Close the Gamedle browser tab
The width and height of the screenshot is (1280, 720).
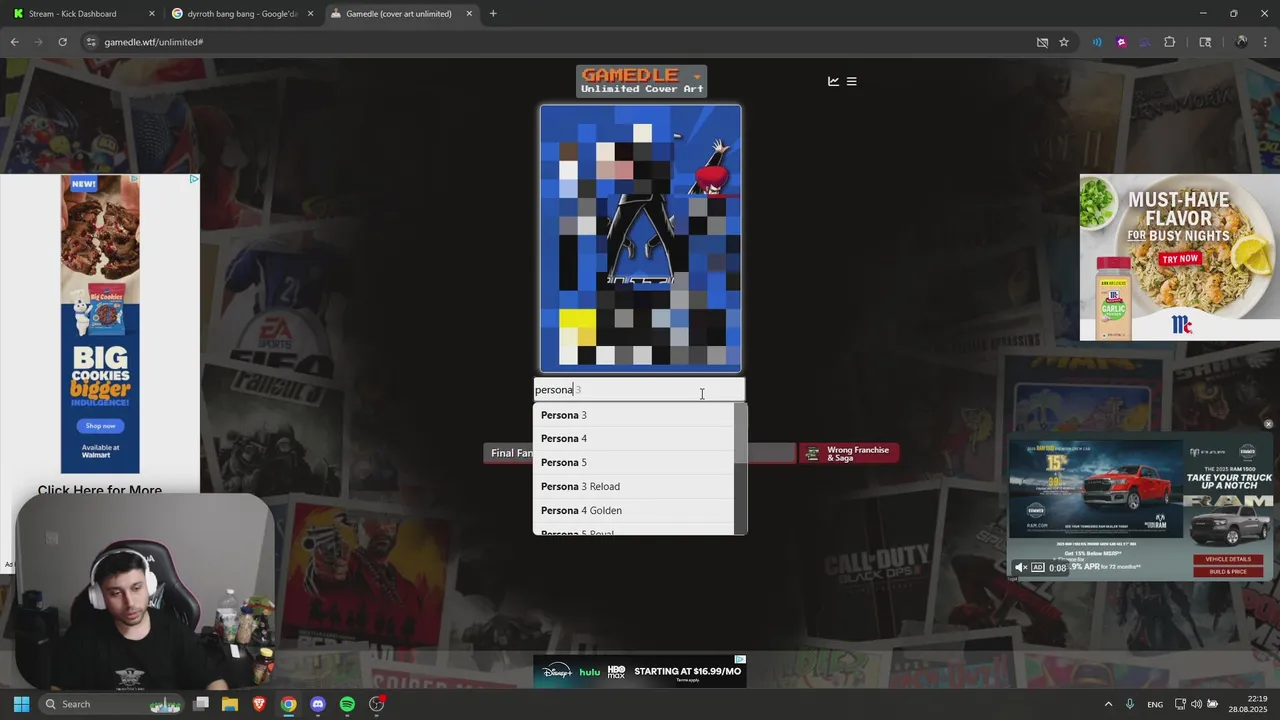click(469, 14)
